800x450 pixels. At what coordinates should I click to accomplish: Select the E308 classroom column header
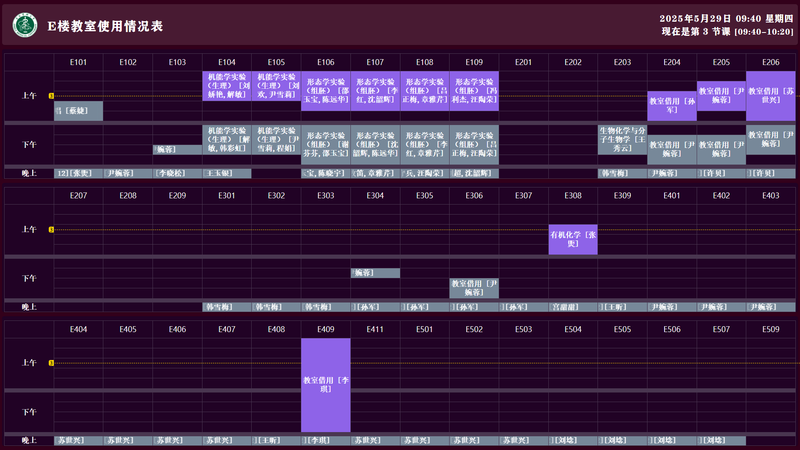pos(572,195)
